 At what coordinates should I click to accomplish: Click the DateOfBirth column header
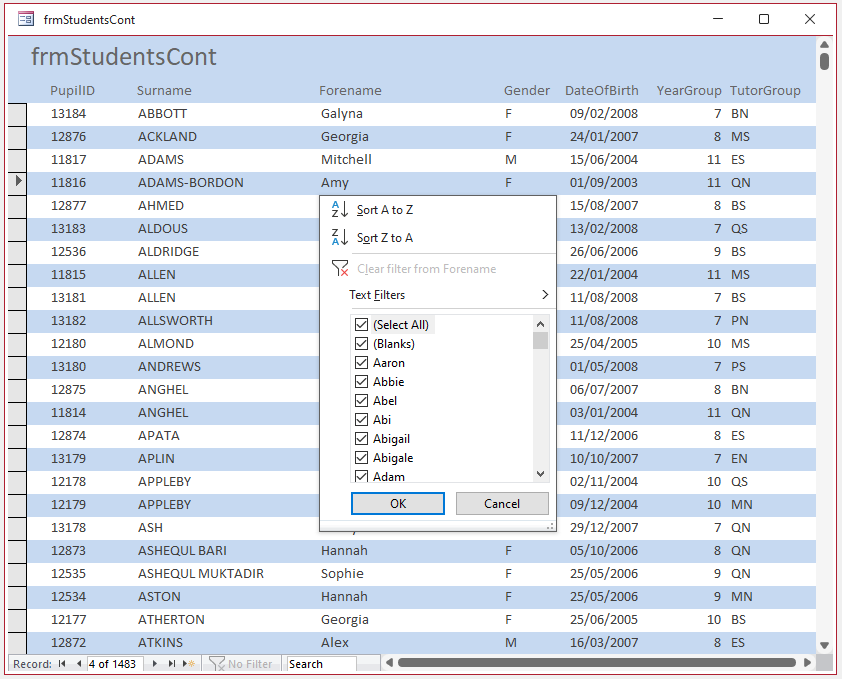[x=601, y=90]
